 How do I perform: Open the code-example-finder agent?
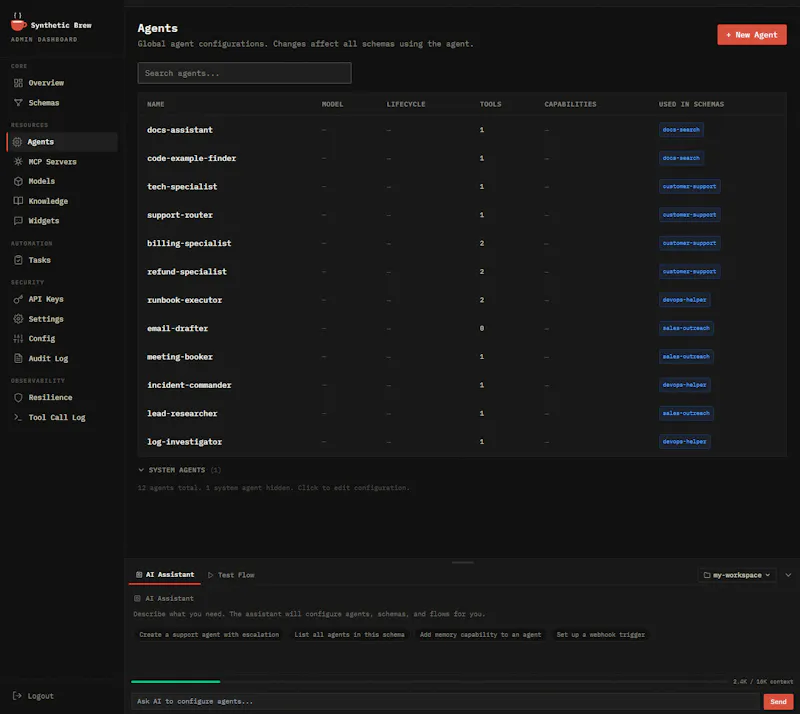[462, 158]
